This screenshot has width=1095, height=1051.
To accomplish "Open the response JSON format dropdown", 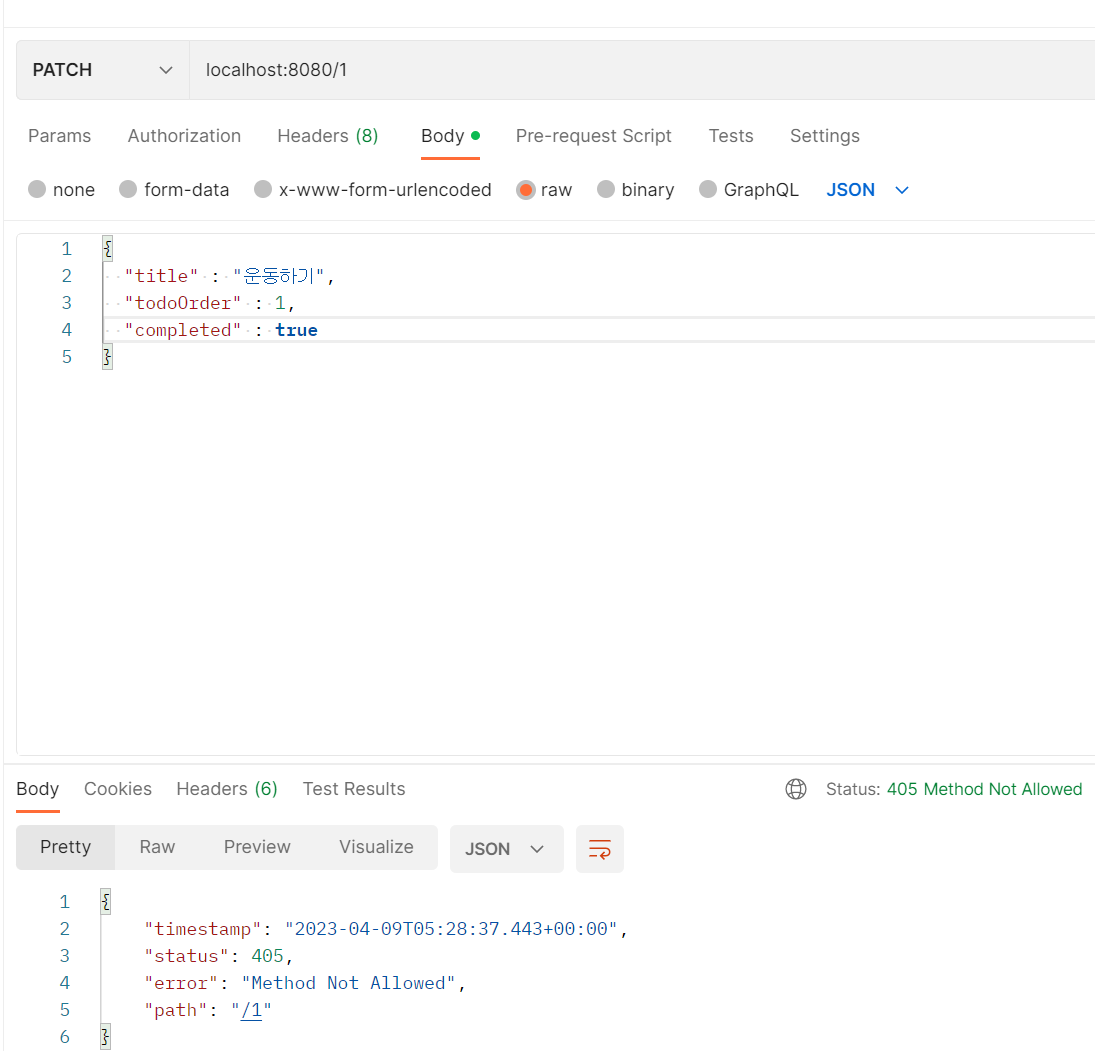I will 506,849.
